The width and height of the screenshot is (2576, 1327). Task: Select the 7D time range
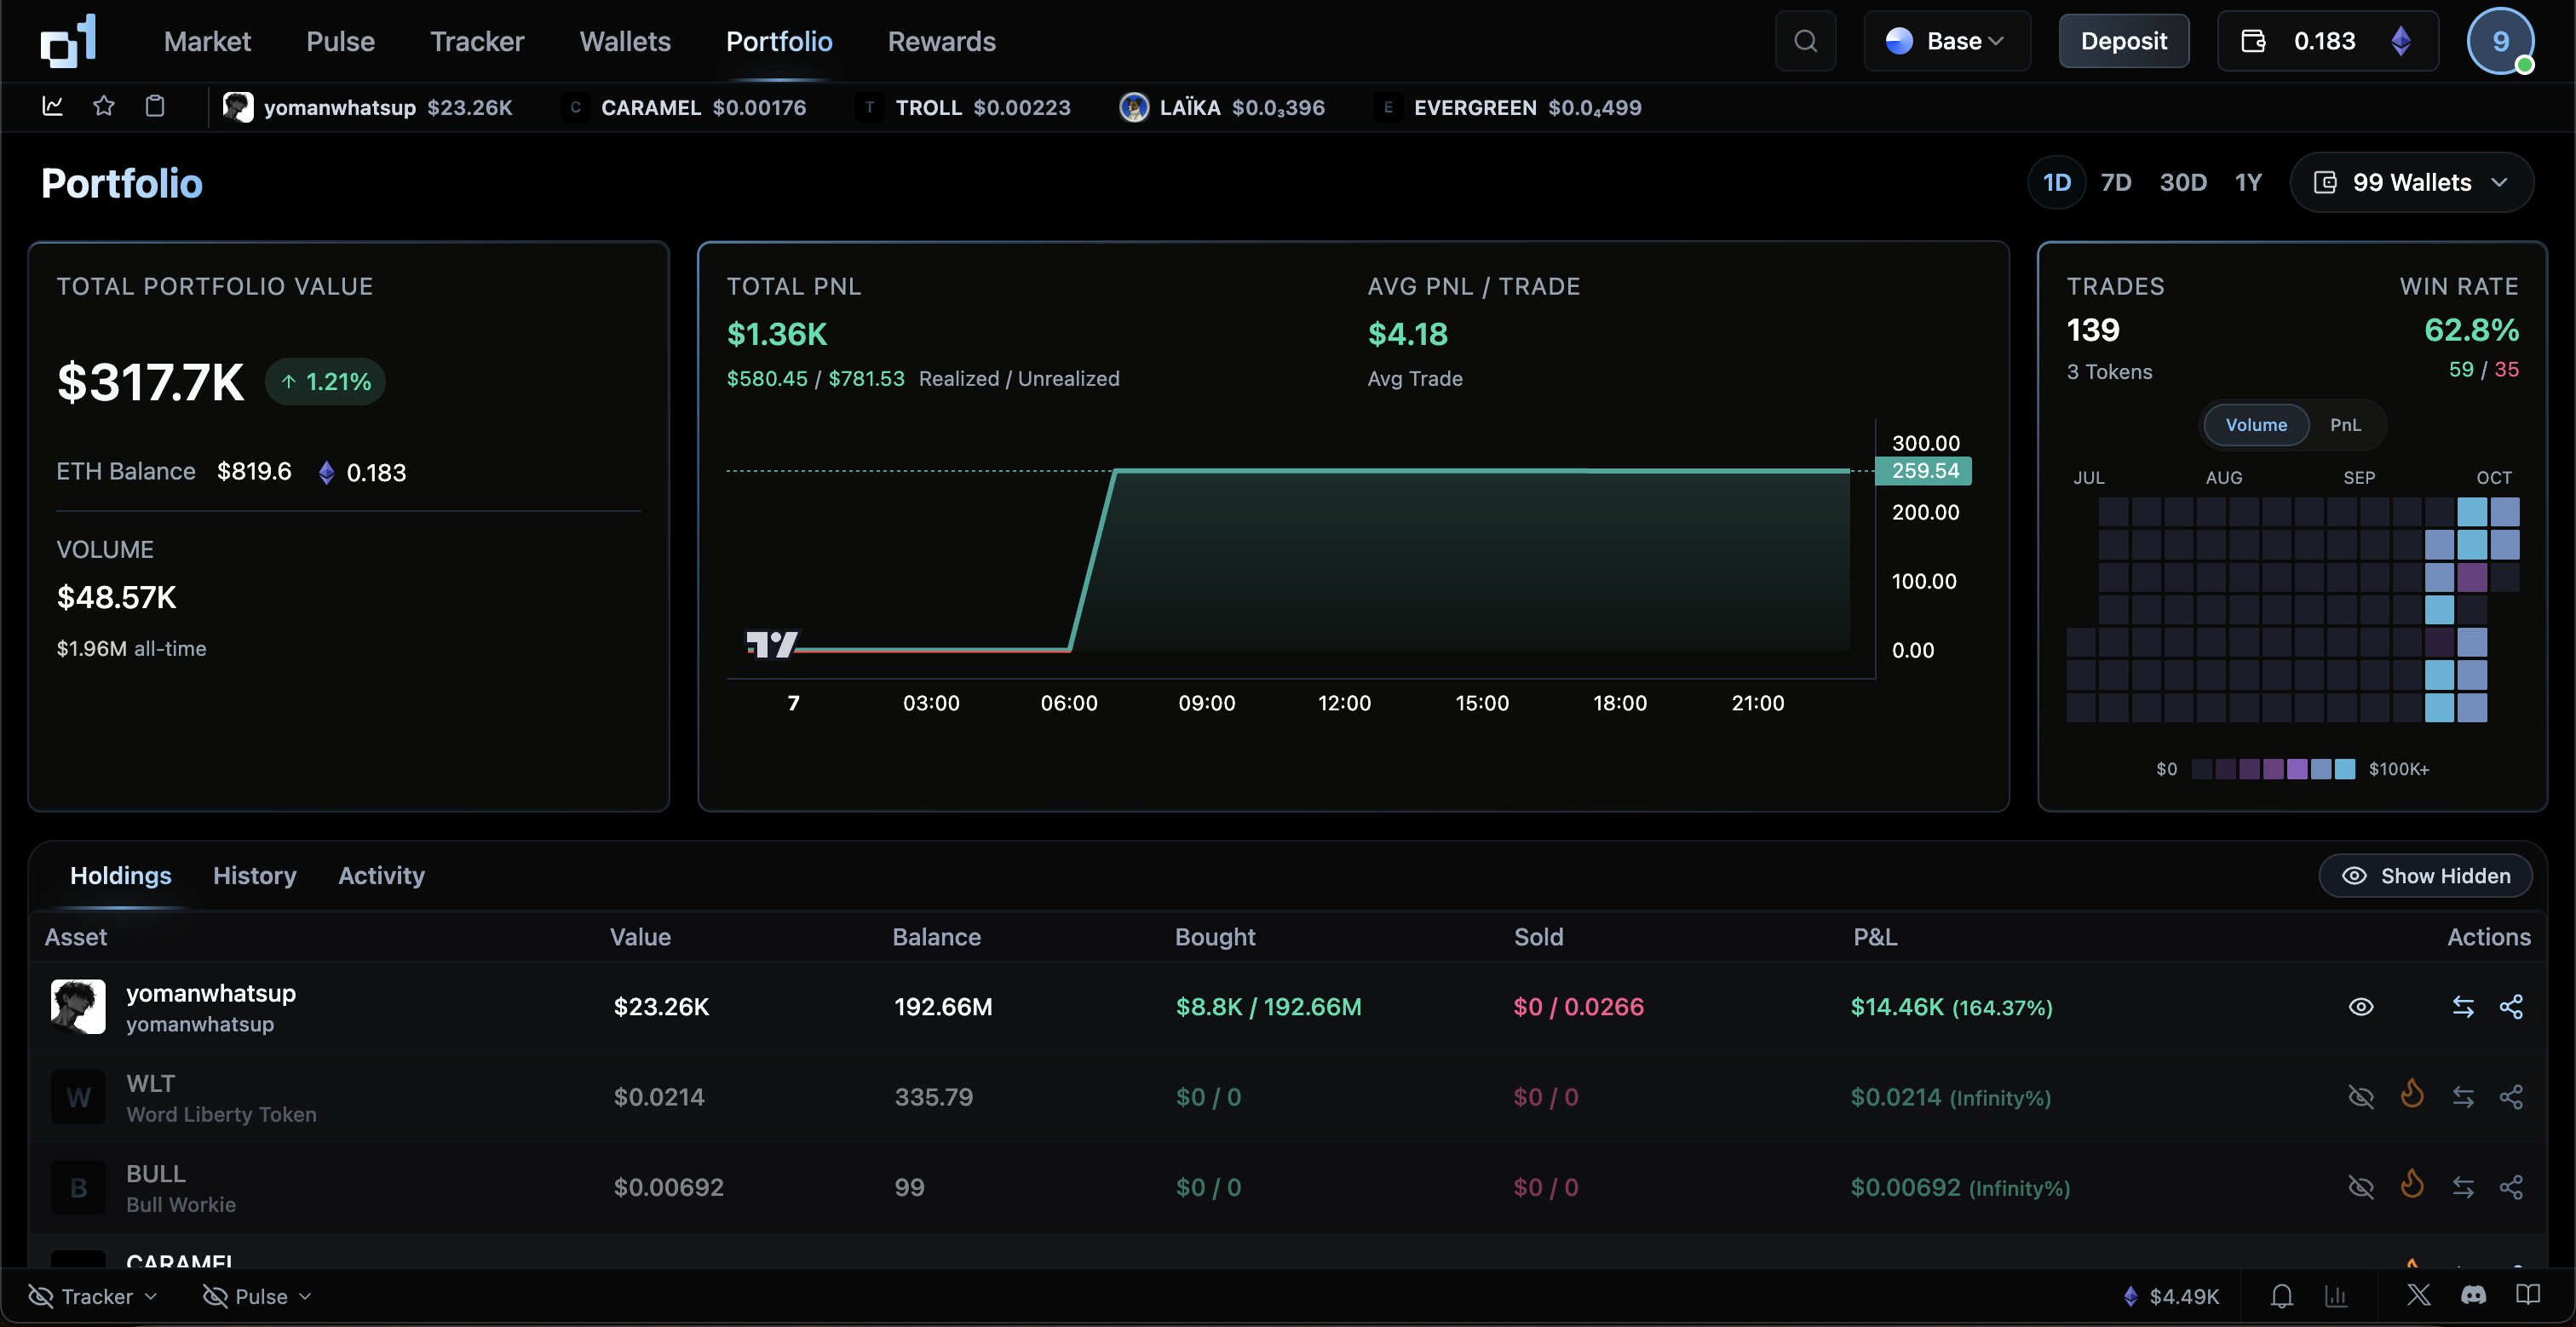2115,182
